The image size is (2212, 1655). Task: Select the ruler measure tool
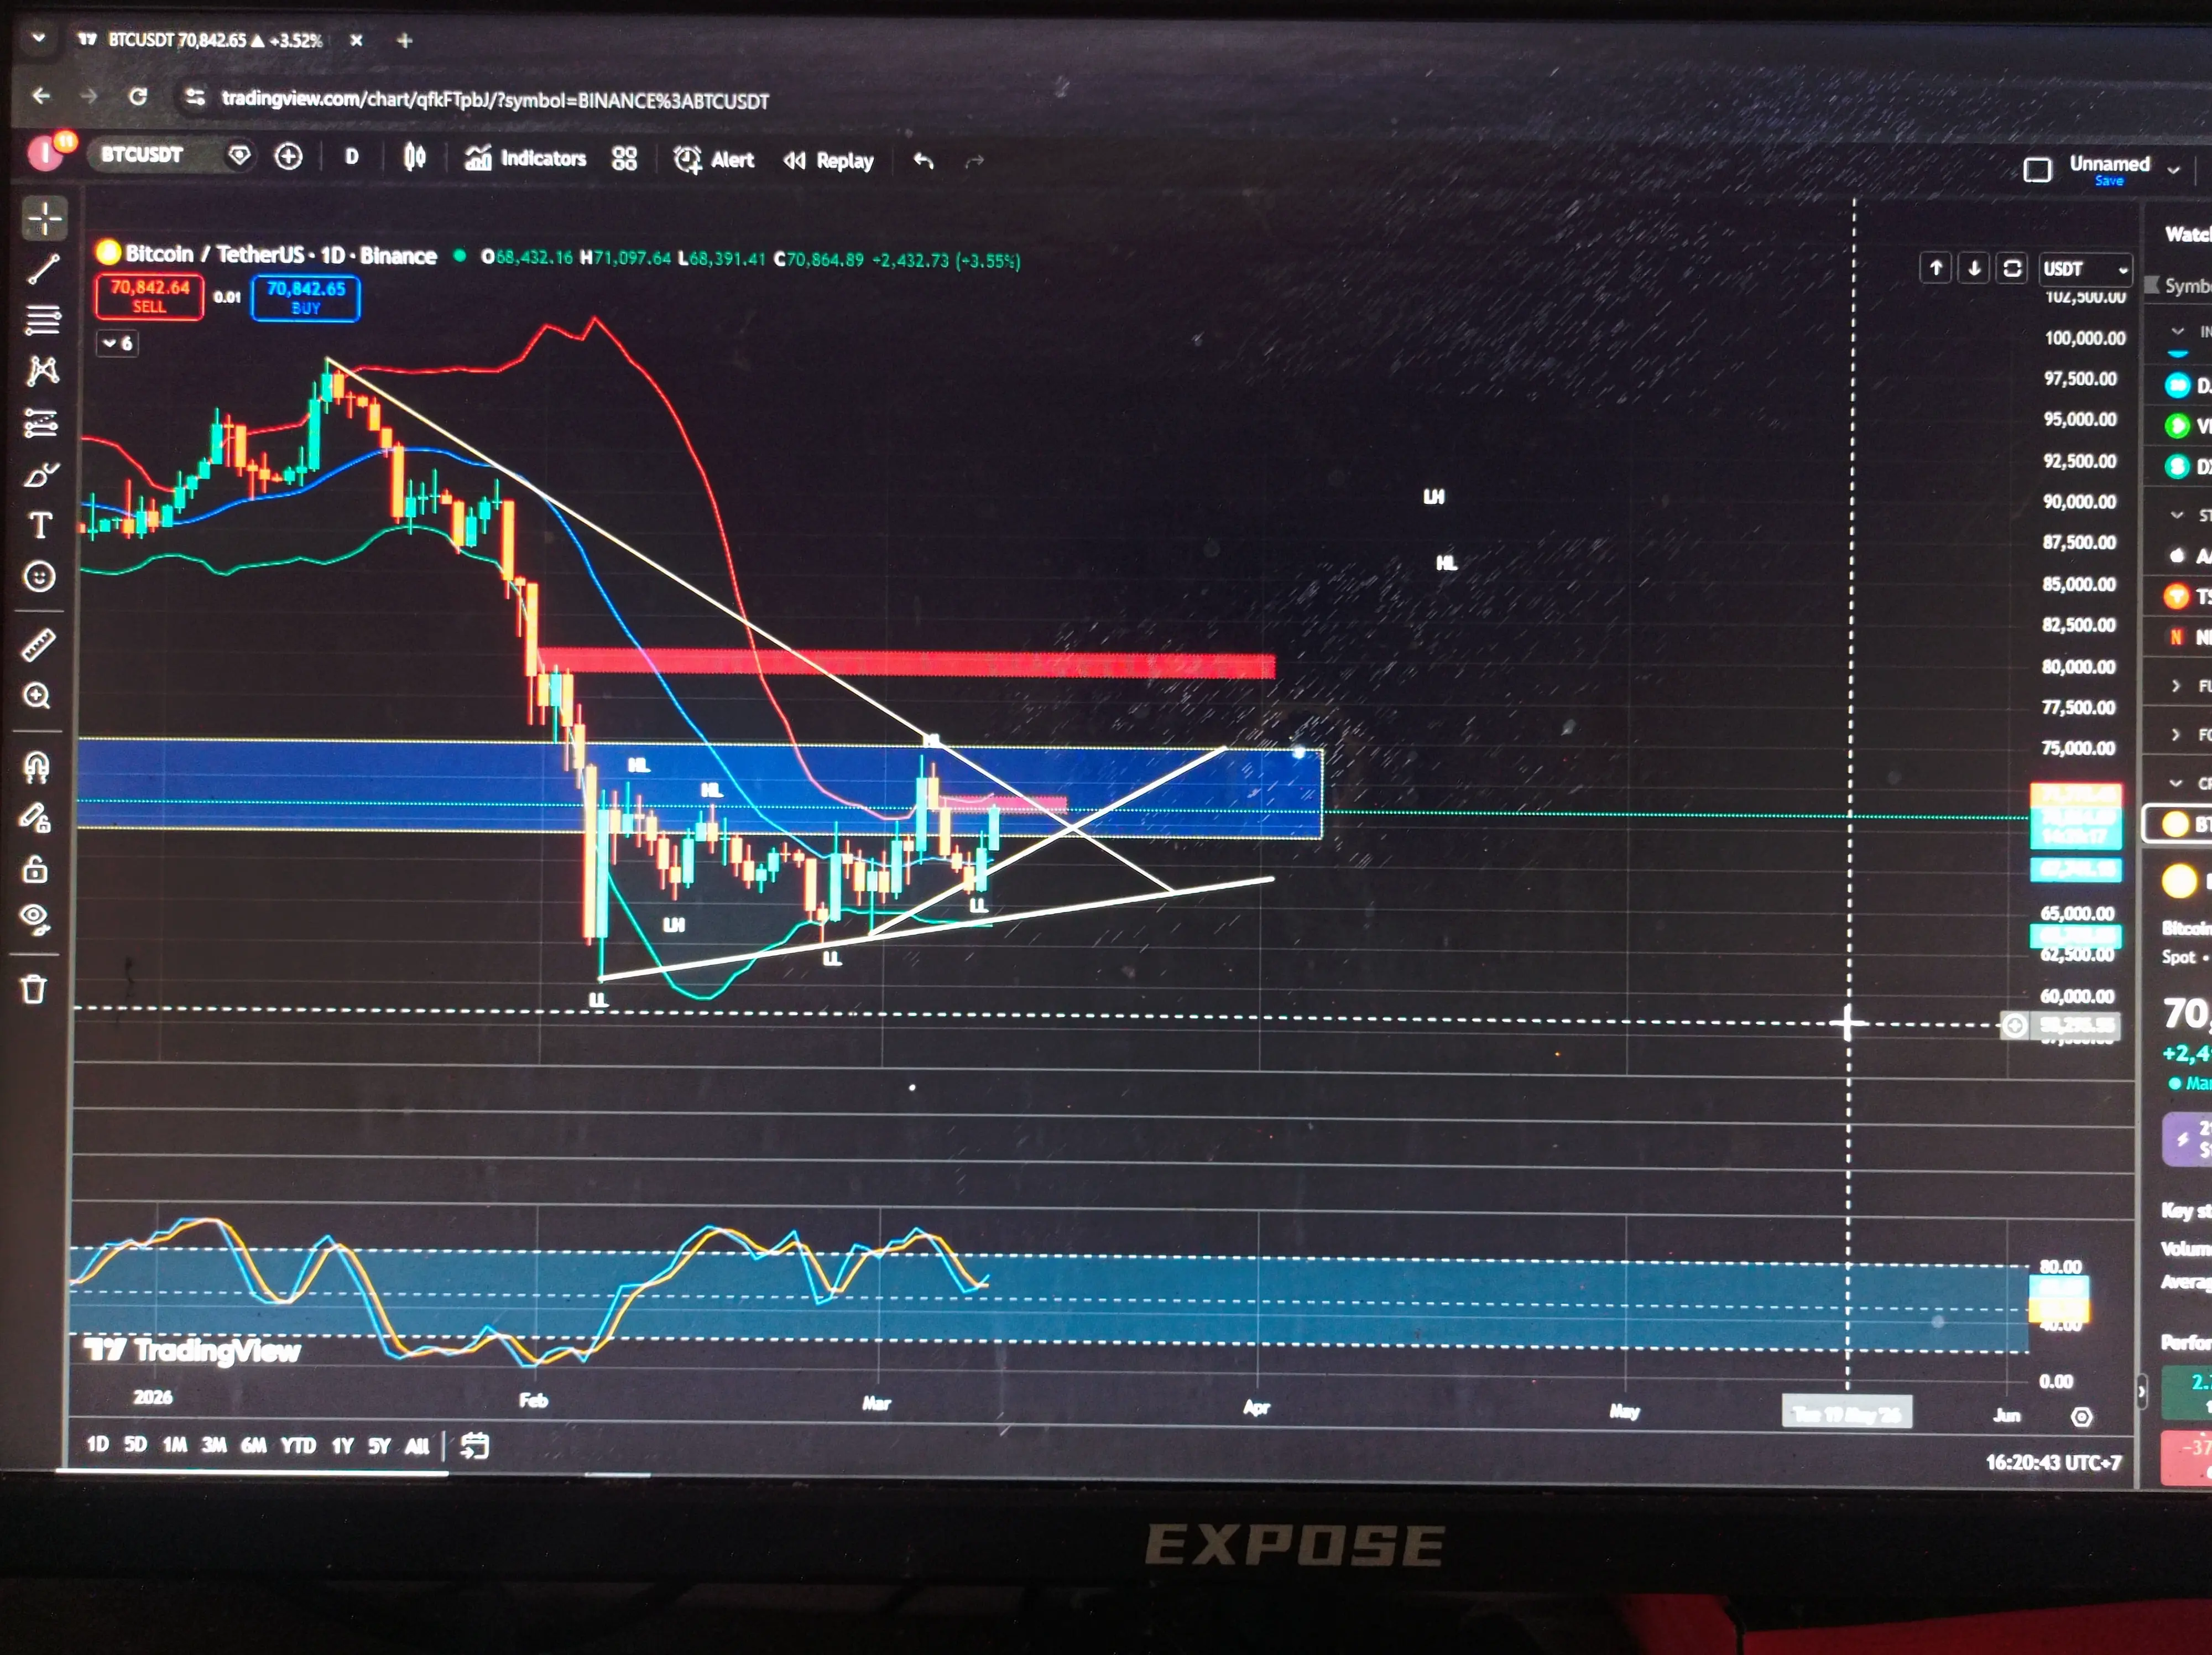click(x=38, y=645)
